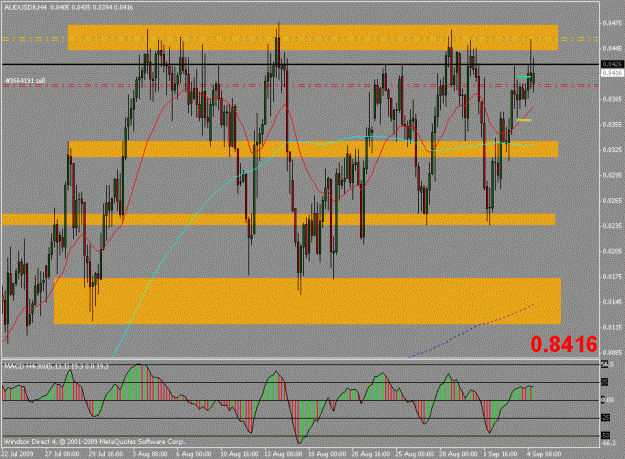Click the 27 Jul 00:00 time label
Image resolution: width=625 pixels, height=459 pixels.
pos(62,454)
